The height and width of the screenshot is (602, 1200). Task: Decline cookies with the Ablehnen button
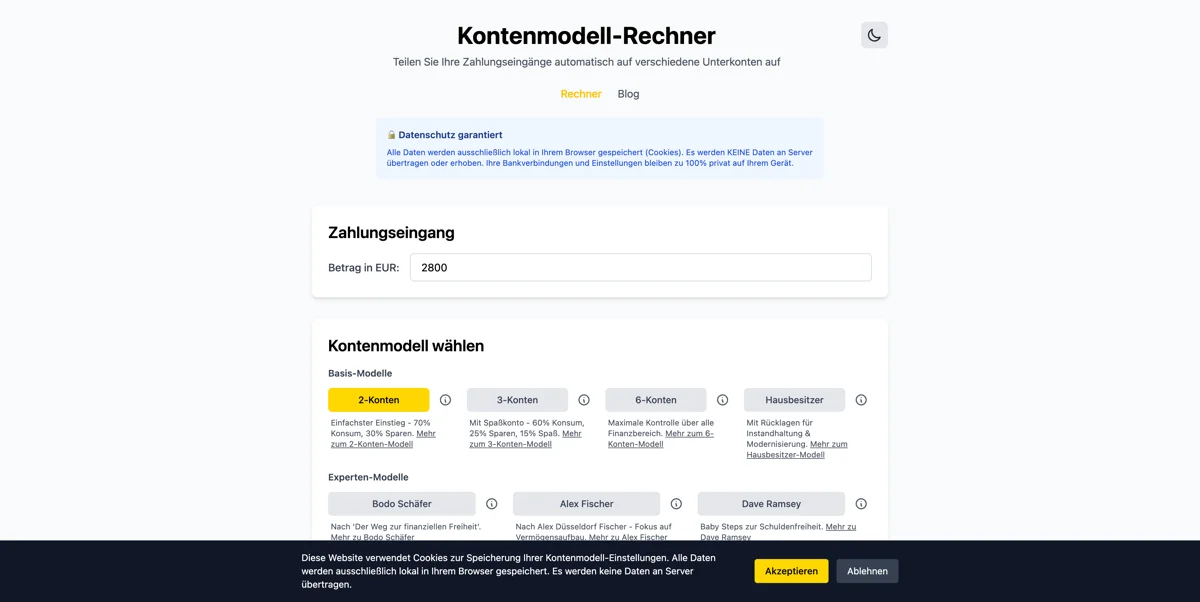coord(866,570)
